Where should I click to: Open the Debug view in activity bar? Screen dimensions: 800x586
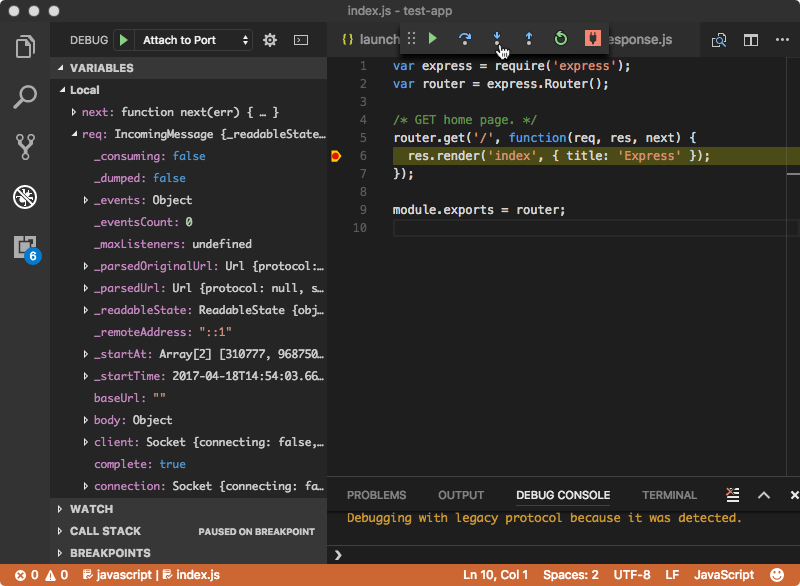pos(25,197)
